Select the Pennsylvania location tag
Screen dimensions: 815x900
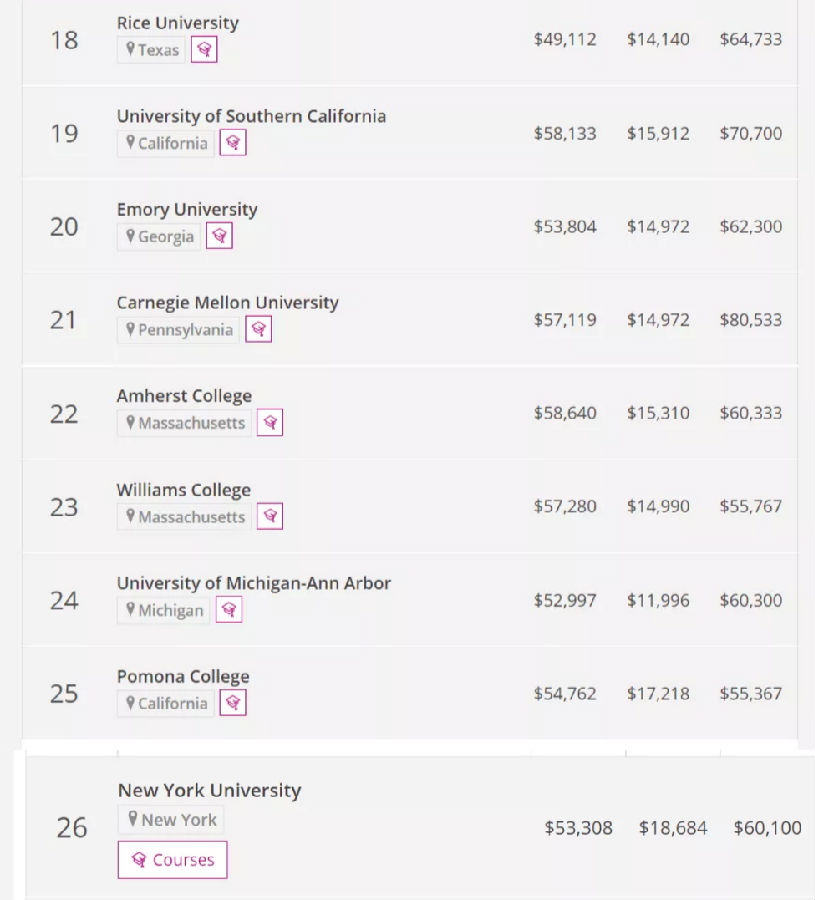[x=179, y=330]
